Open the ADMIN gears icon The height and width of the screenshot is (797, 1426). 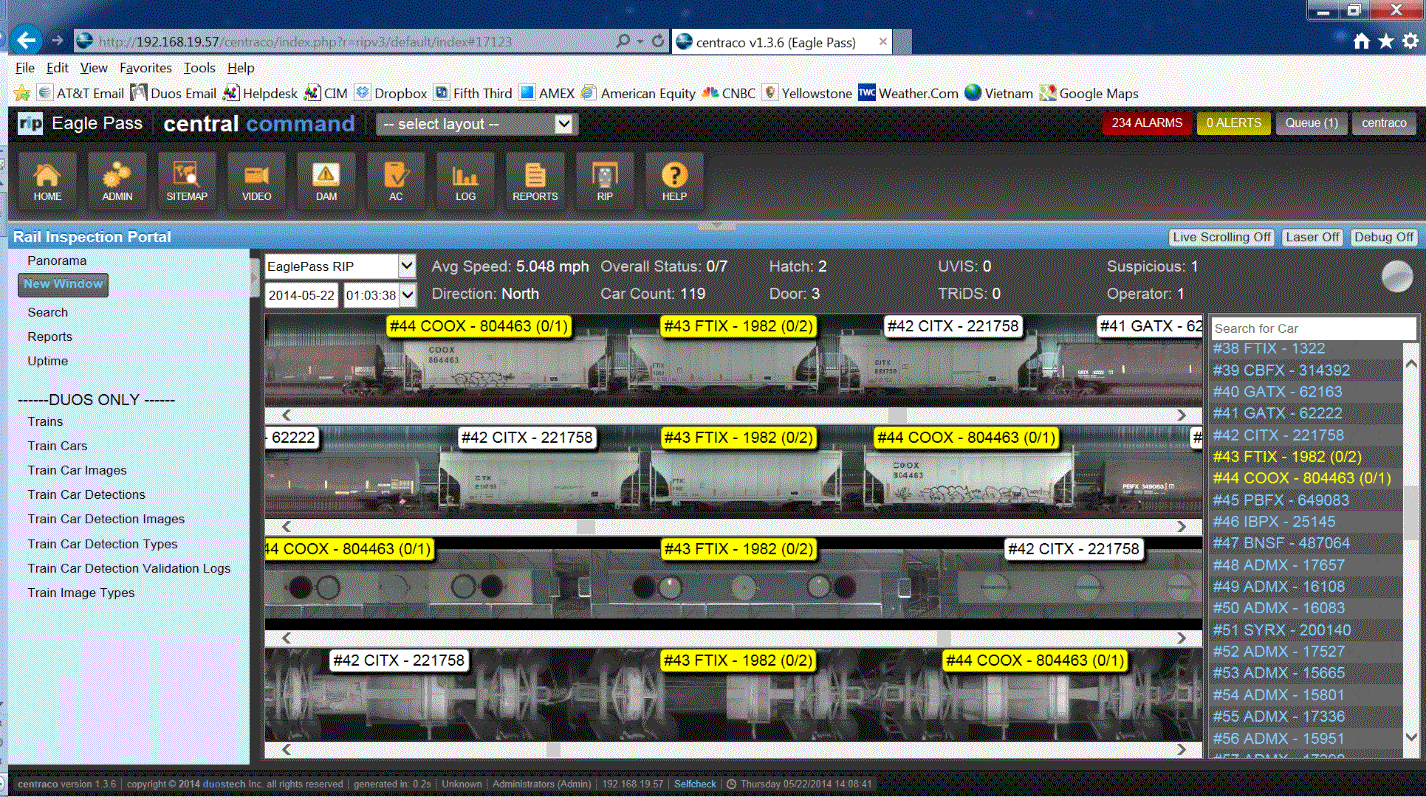[117, 181]
